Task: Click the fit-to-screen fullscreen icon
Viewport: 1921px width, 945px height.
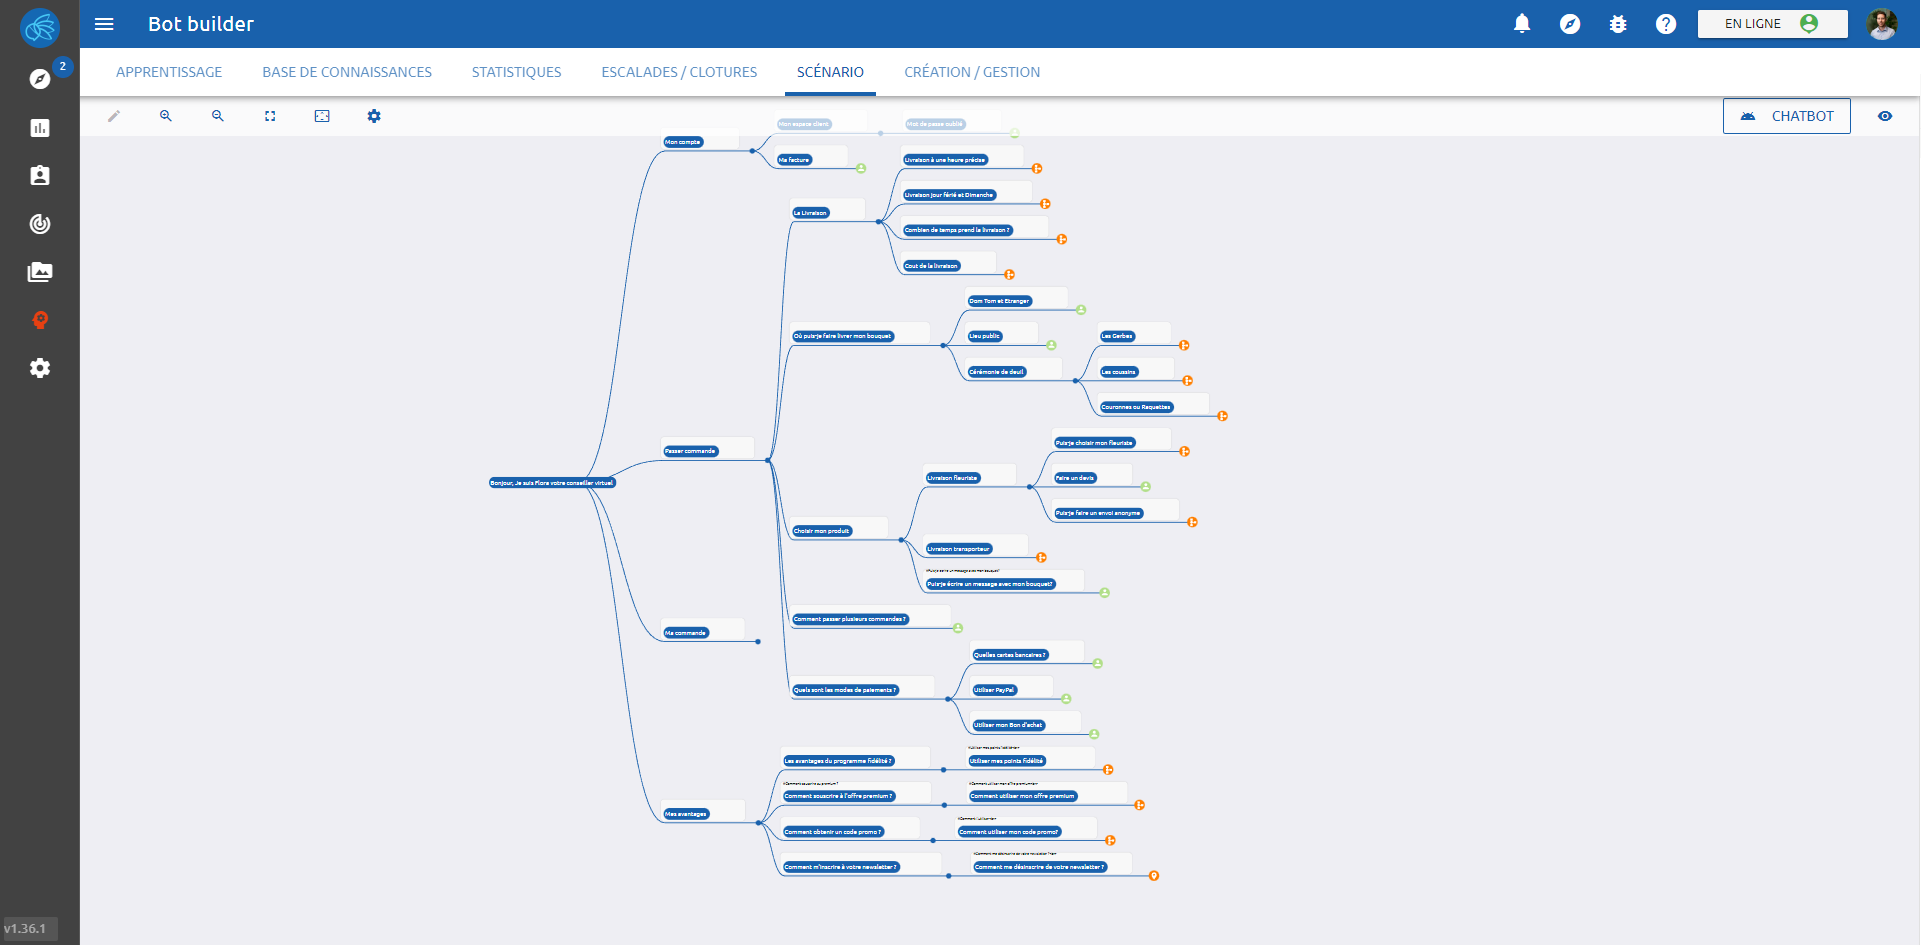Action: click(x=270, y=116)
